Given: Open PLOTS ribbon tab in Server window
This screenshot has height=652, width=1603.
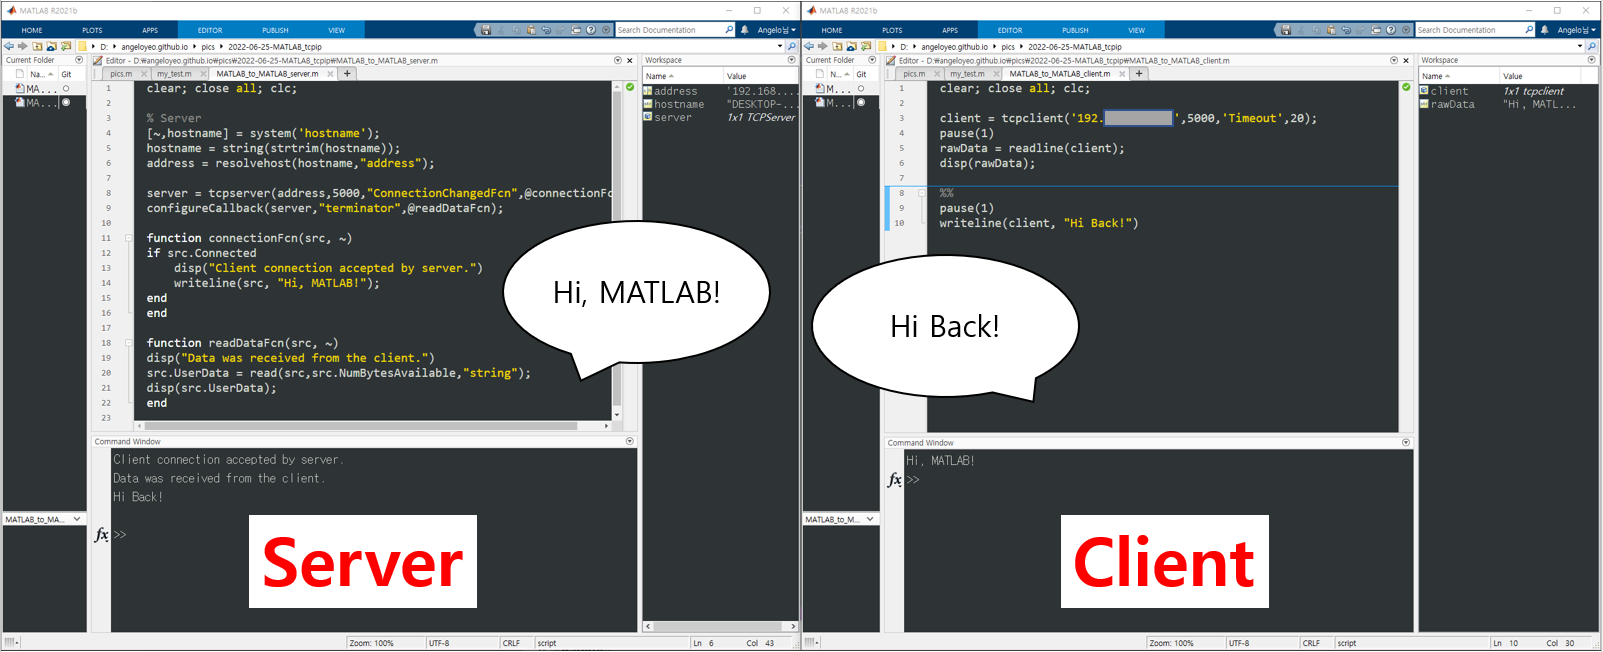Looking at the screenshot, I should tap(92, 30).
